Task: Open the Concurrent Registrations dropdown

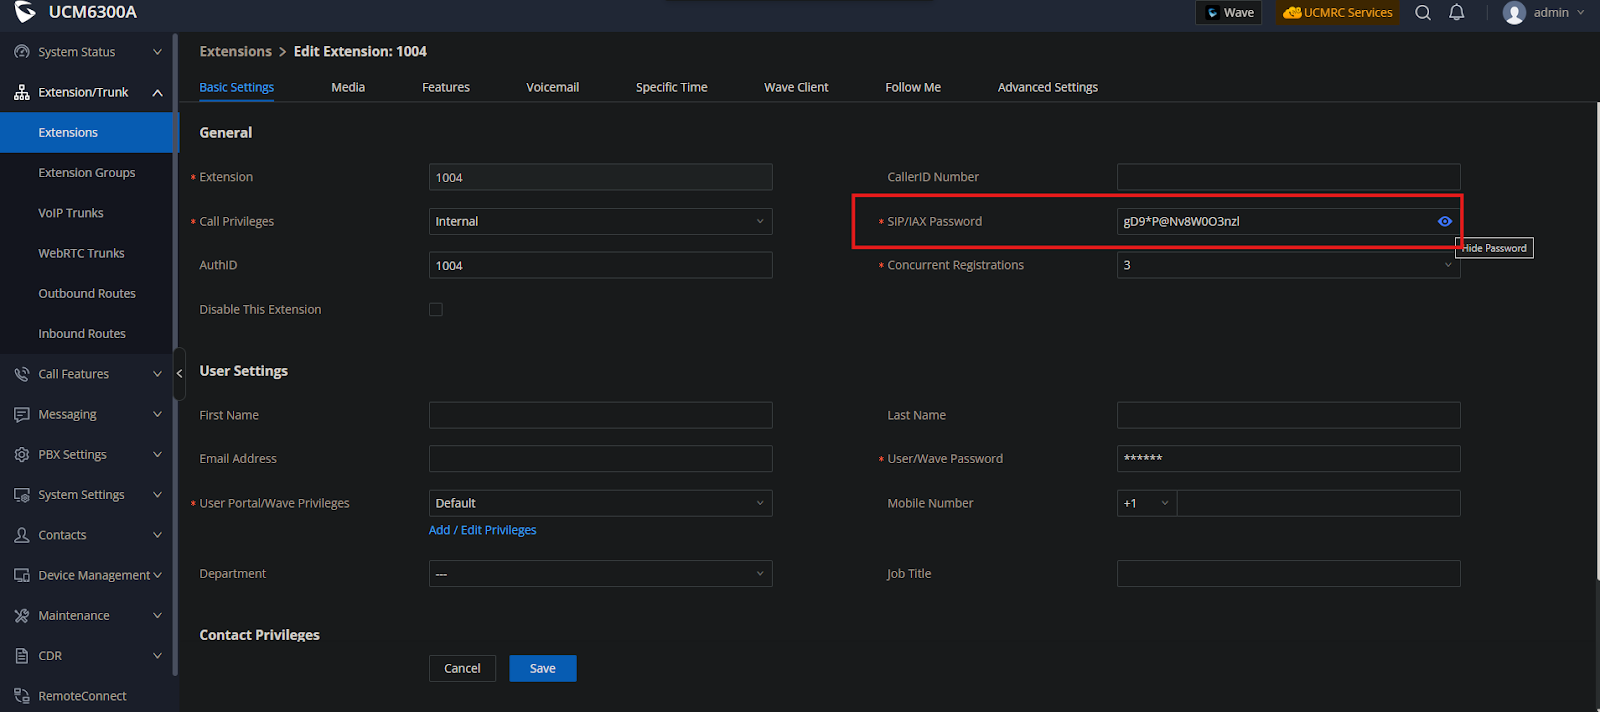Action: click(x=1288, y=266)
